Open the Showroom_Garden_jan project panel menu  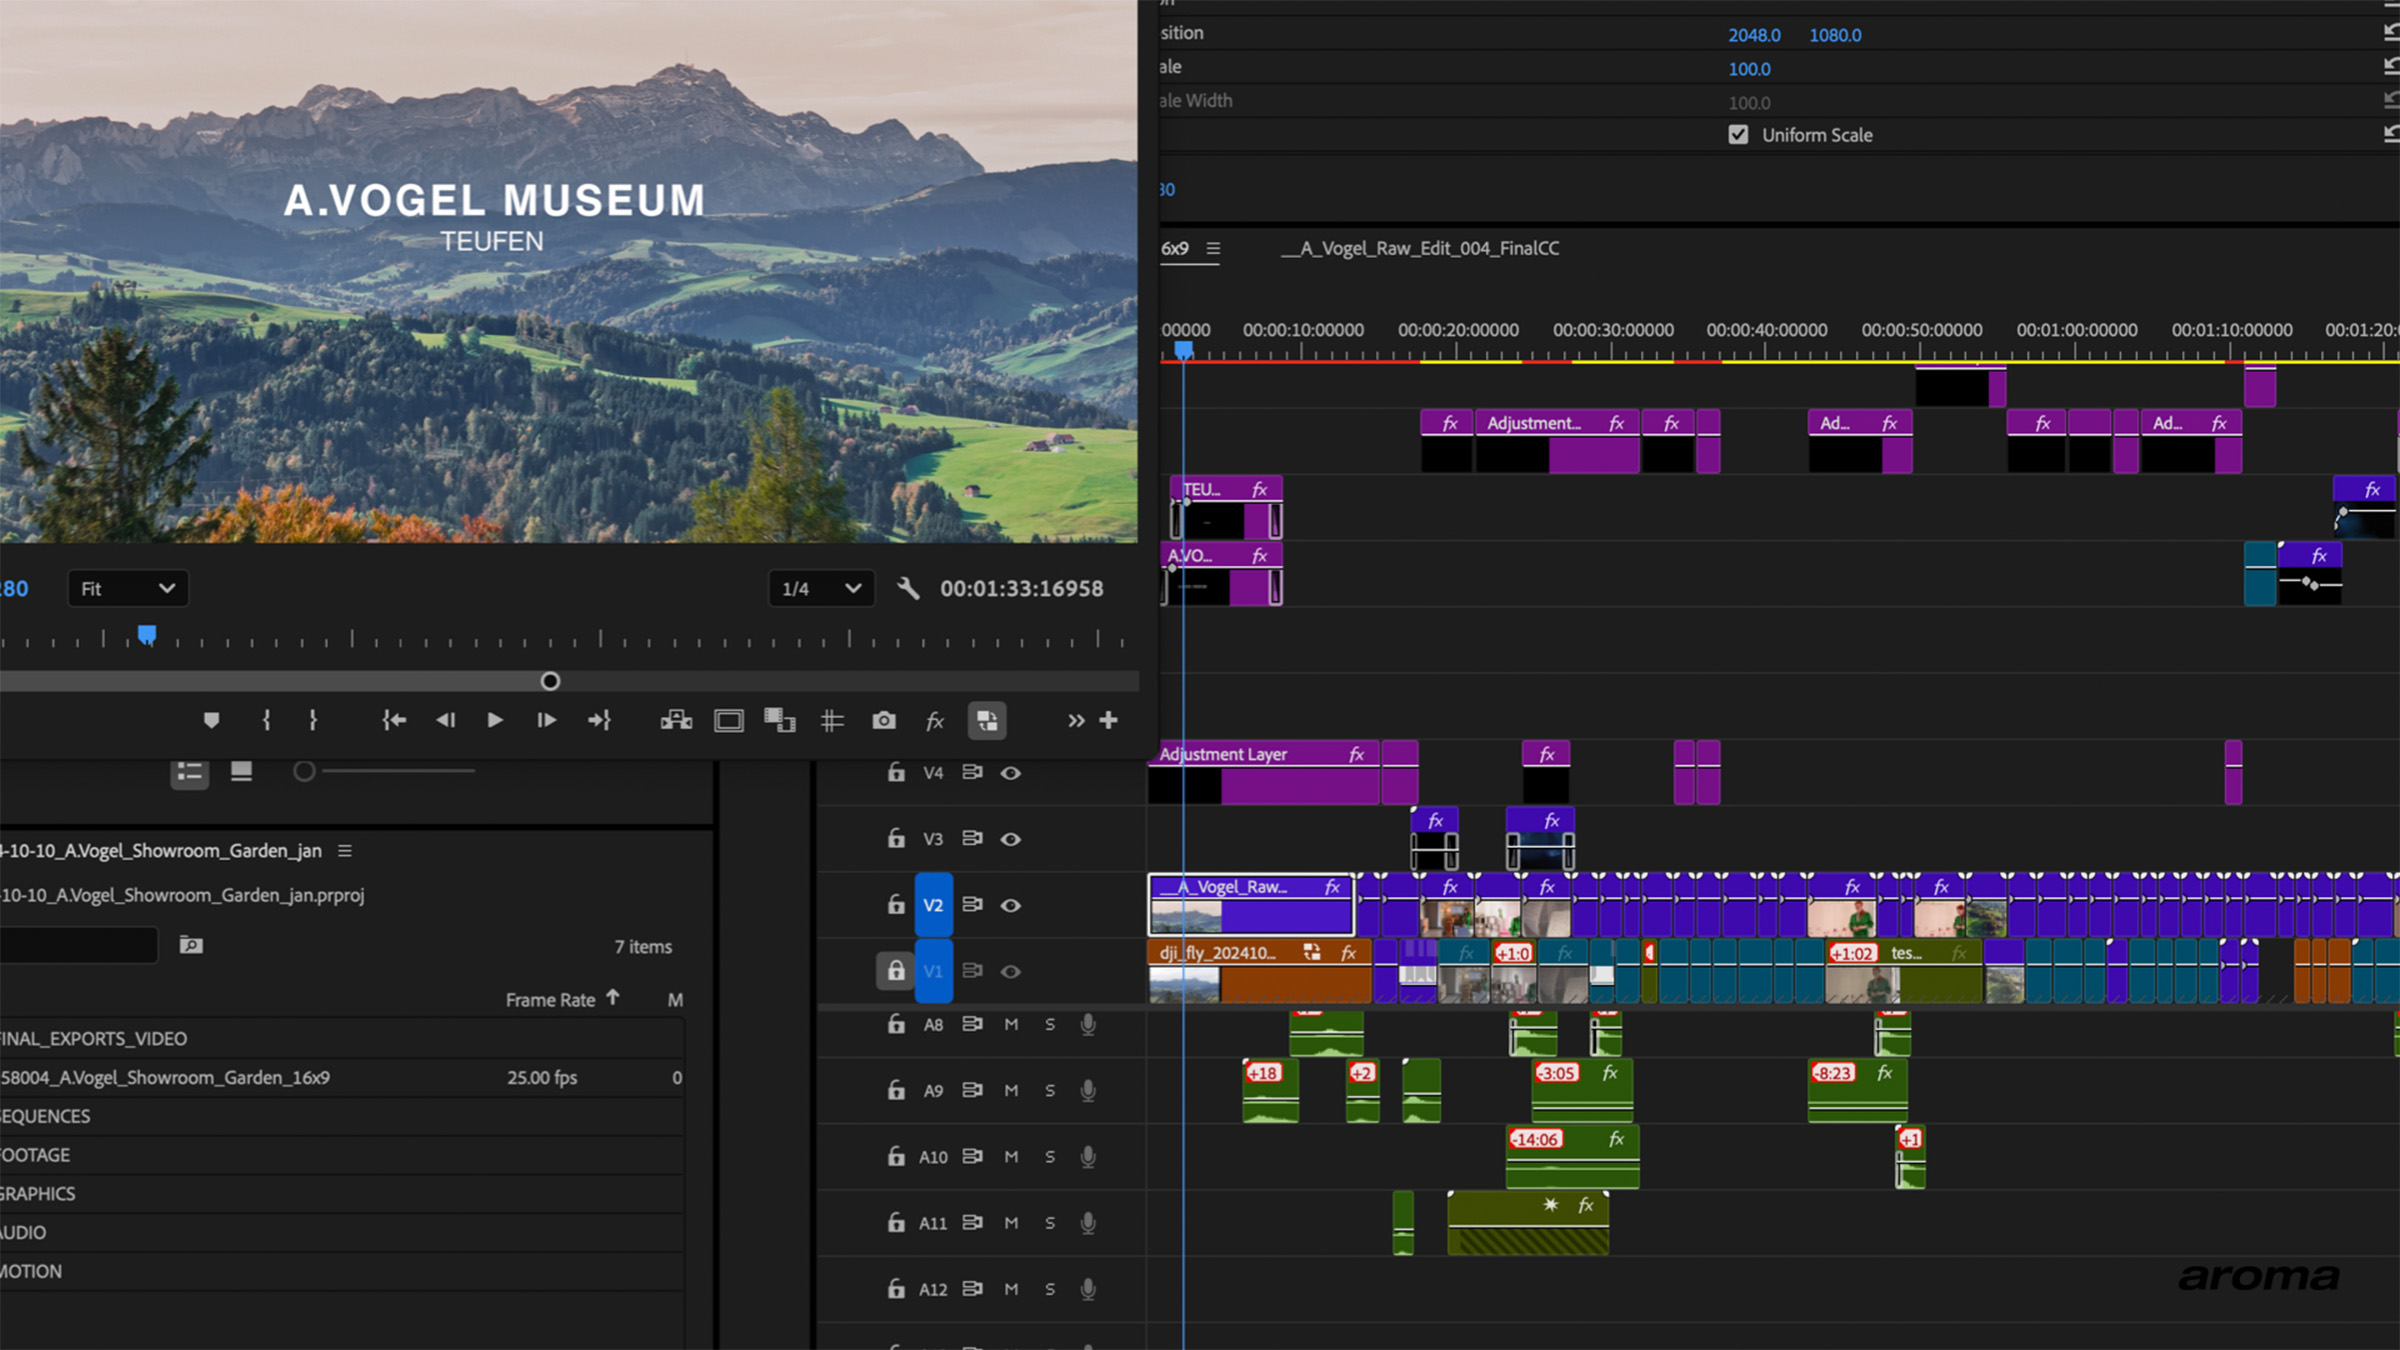click(345, 850)
